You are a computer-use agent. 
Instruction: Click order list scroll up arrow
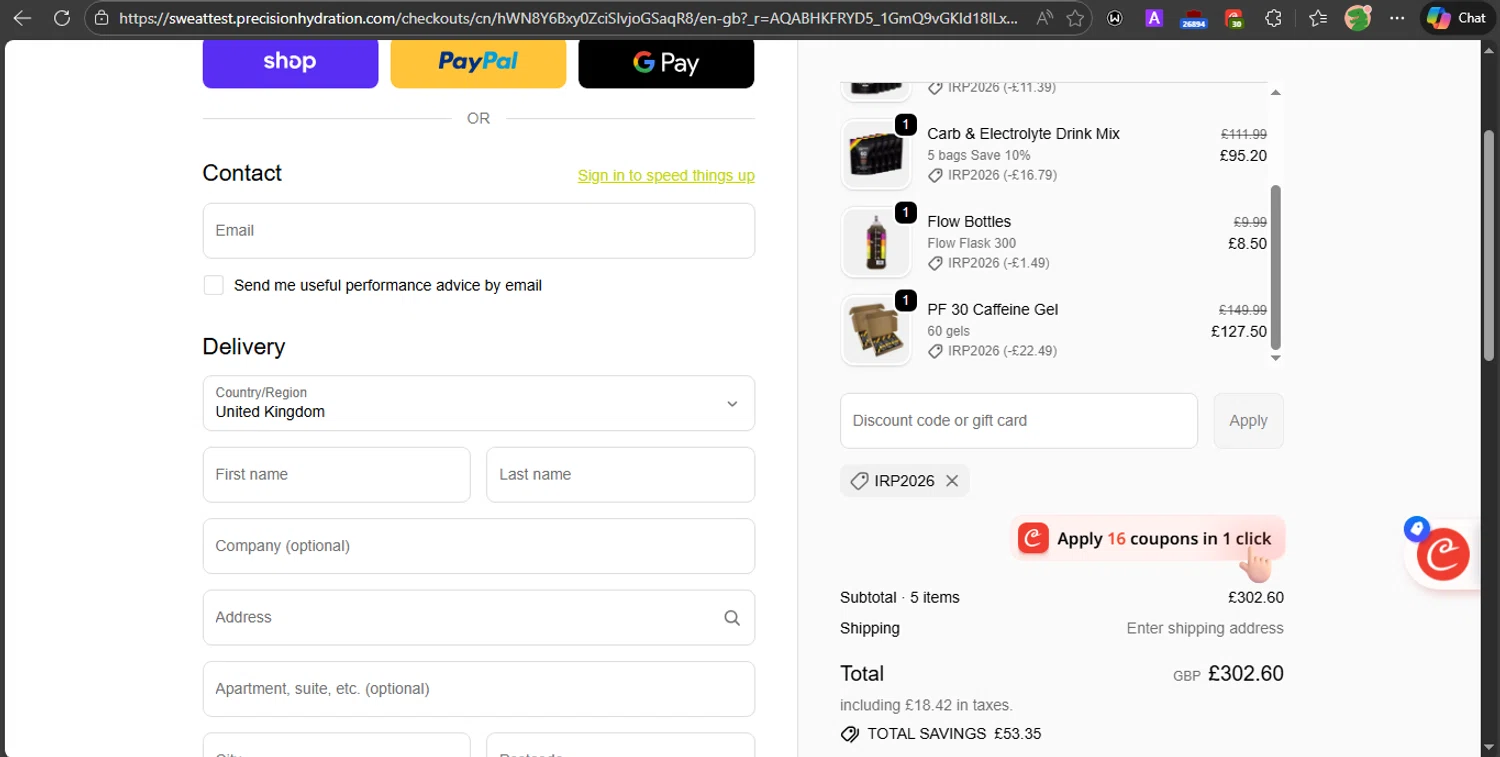click(1275, 92)
